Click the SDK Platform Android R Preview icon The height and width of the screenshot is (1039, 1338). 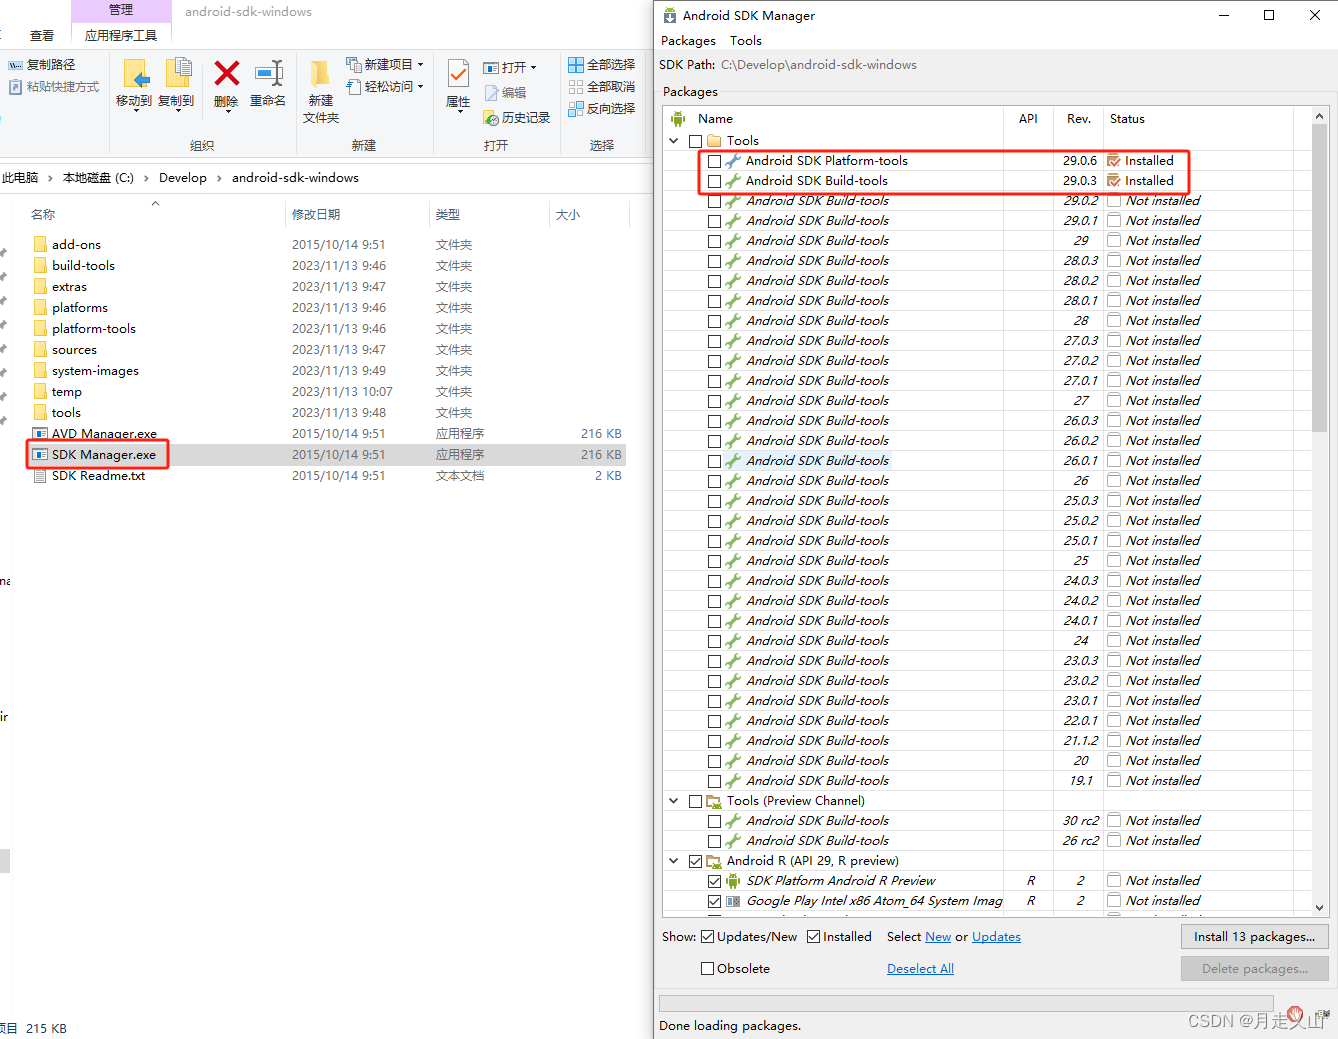pyautogui.click(x=733, y=881)
